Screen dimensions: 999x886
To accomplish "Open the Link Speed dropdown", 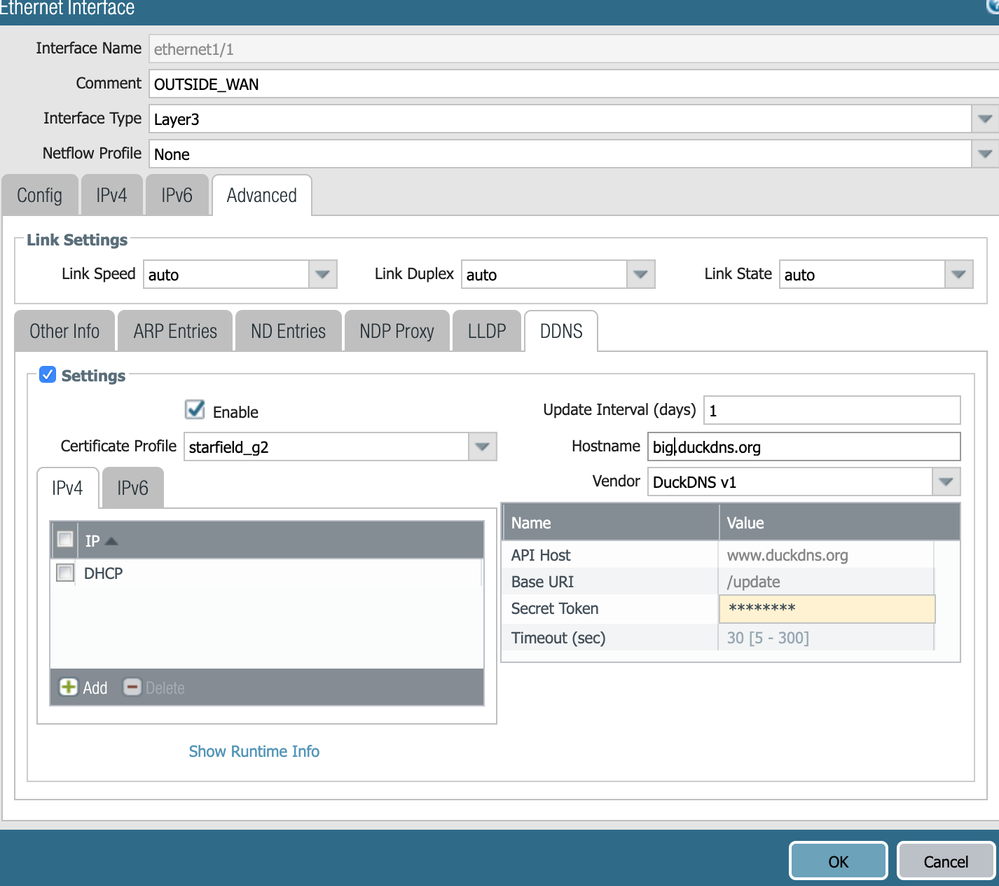I will point(322,274).
